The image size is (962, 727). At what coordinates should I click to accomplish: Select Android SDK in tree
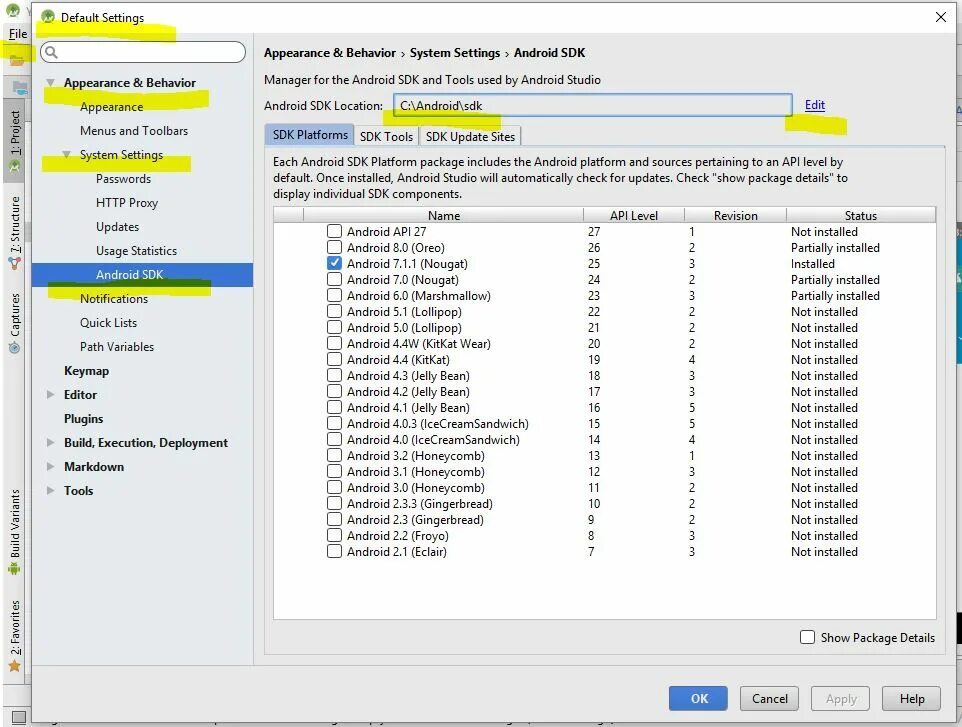click(142, 275)
